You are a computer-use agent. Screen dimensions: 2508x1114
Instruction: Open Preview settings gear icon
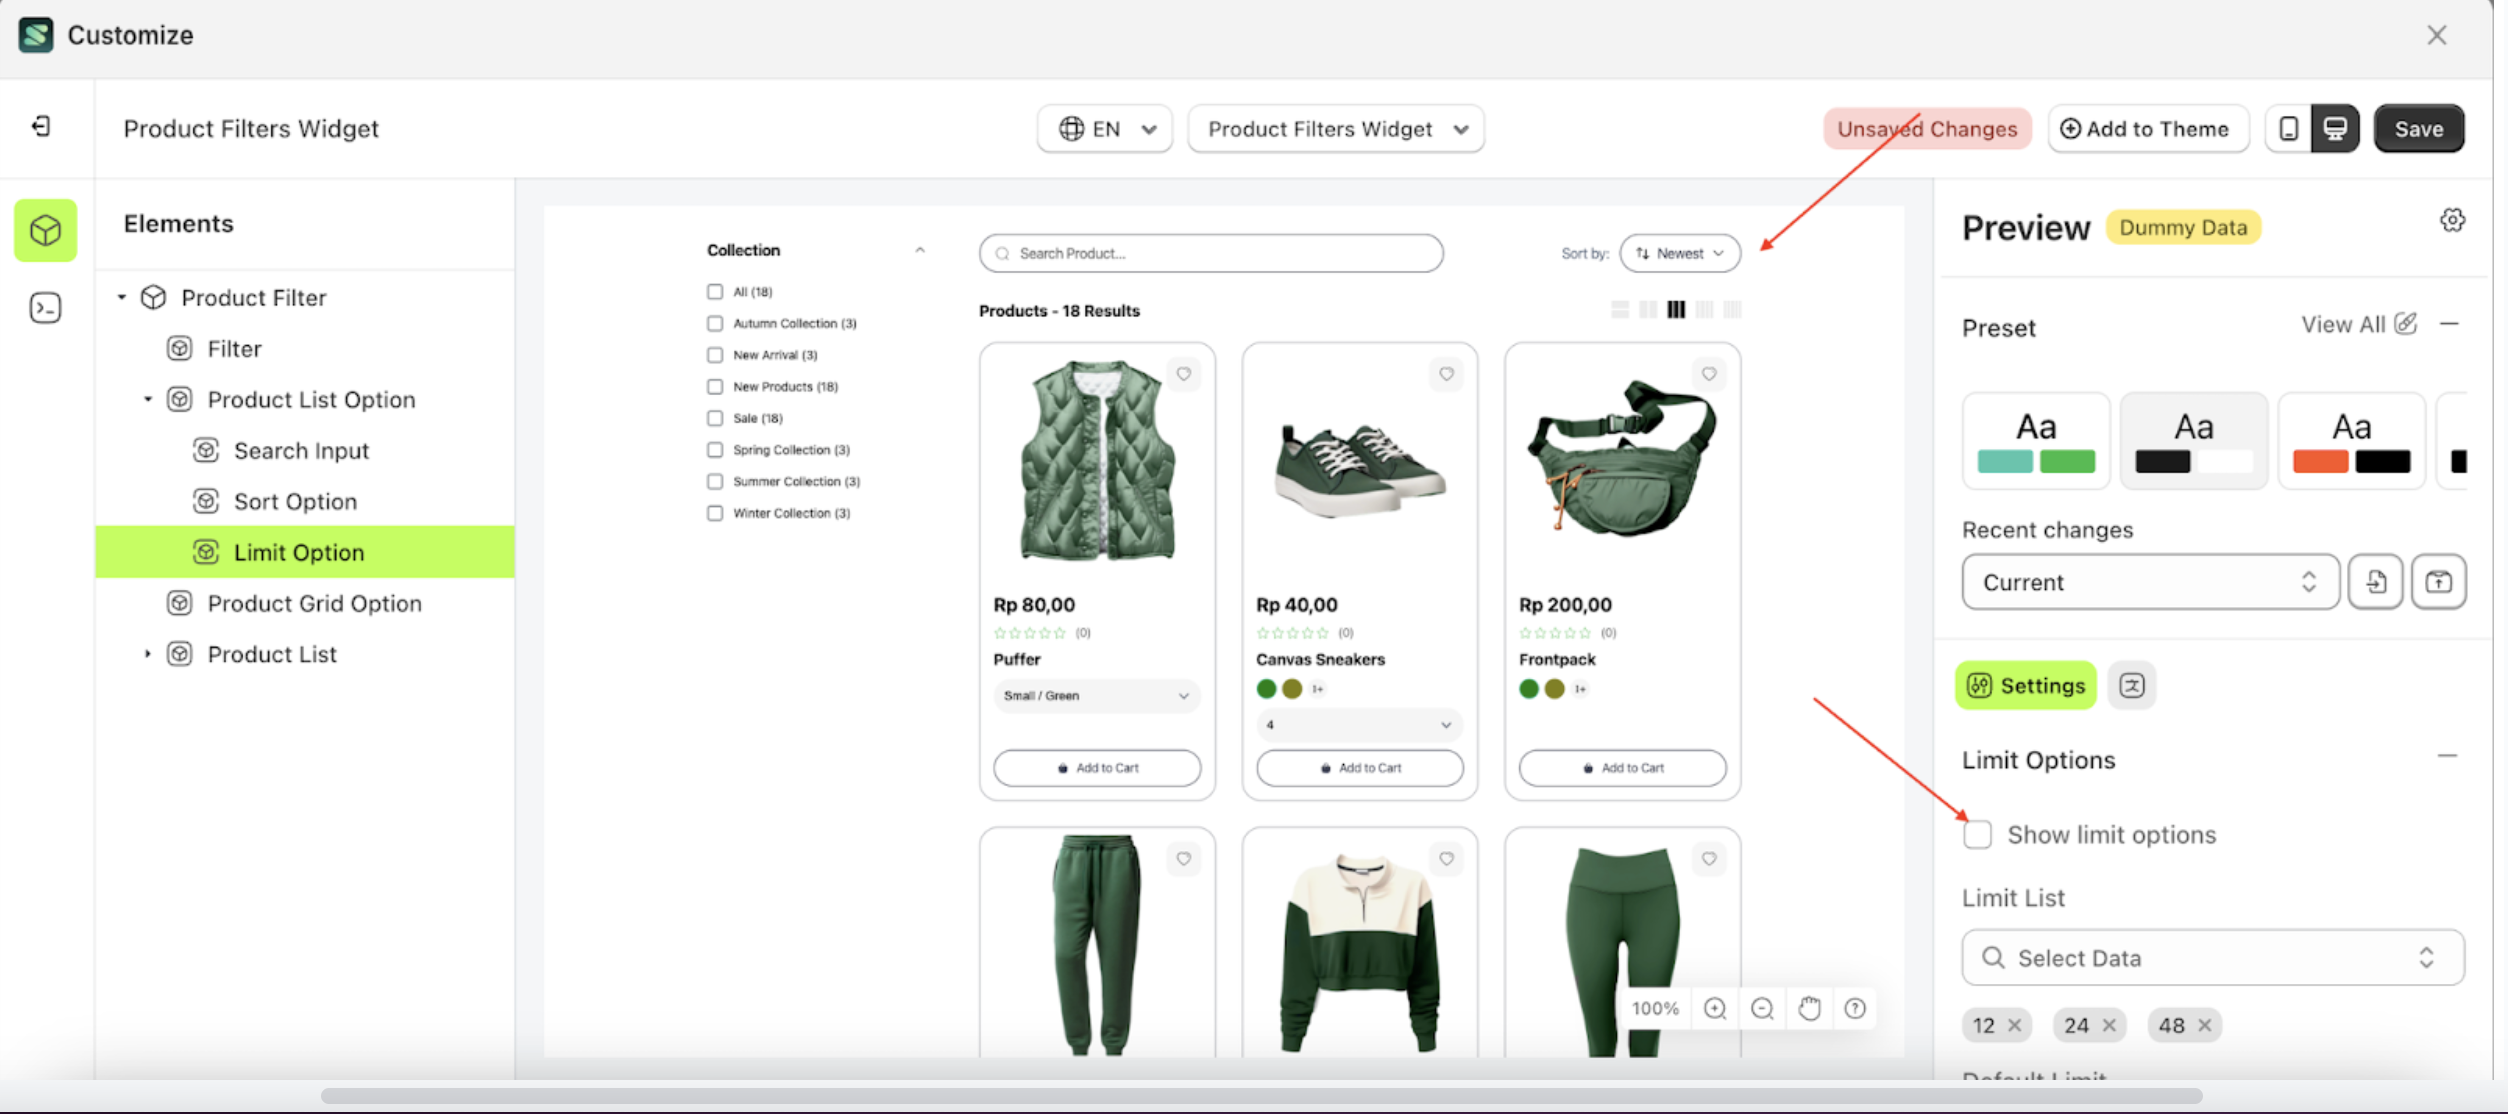click(x=2452, y=221)
